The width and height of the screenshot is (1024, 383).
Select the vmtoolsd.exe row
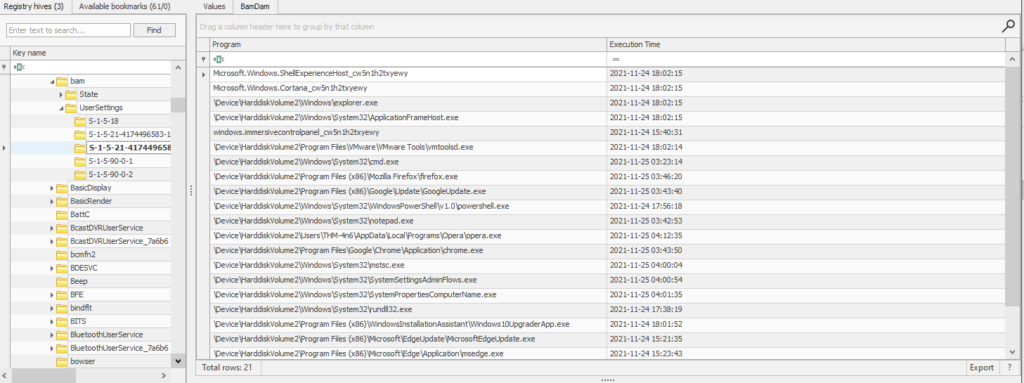(607, 147)
